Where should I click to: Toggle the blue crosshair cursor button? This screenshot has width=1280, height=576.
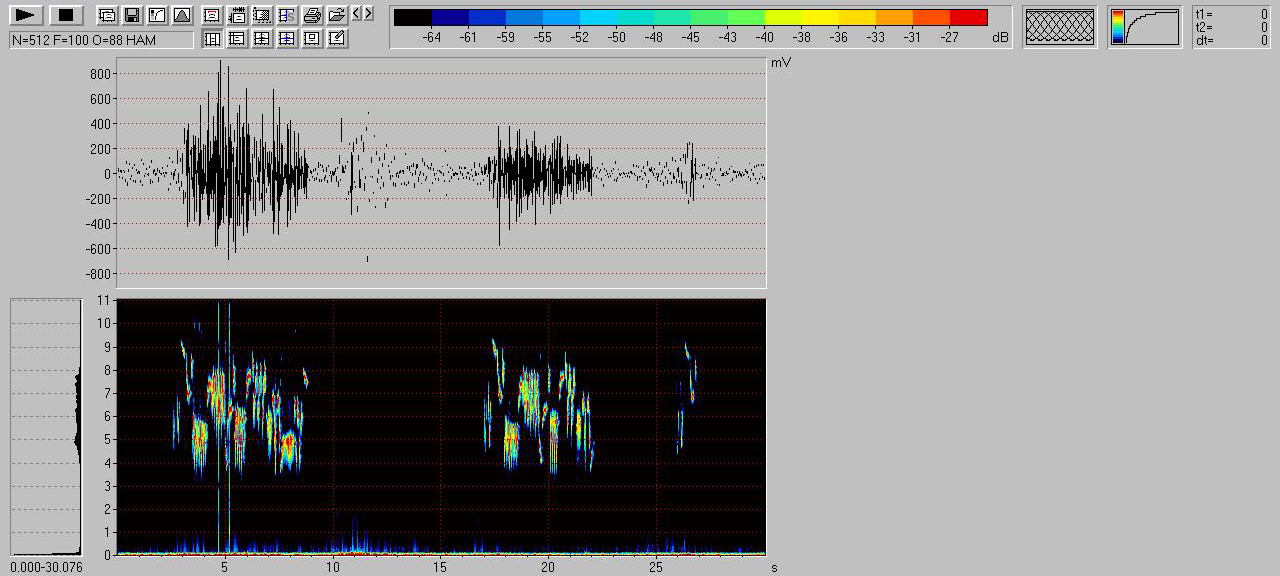287,39
